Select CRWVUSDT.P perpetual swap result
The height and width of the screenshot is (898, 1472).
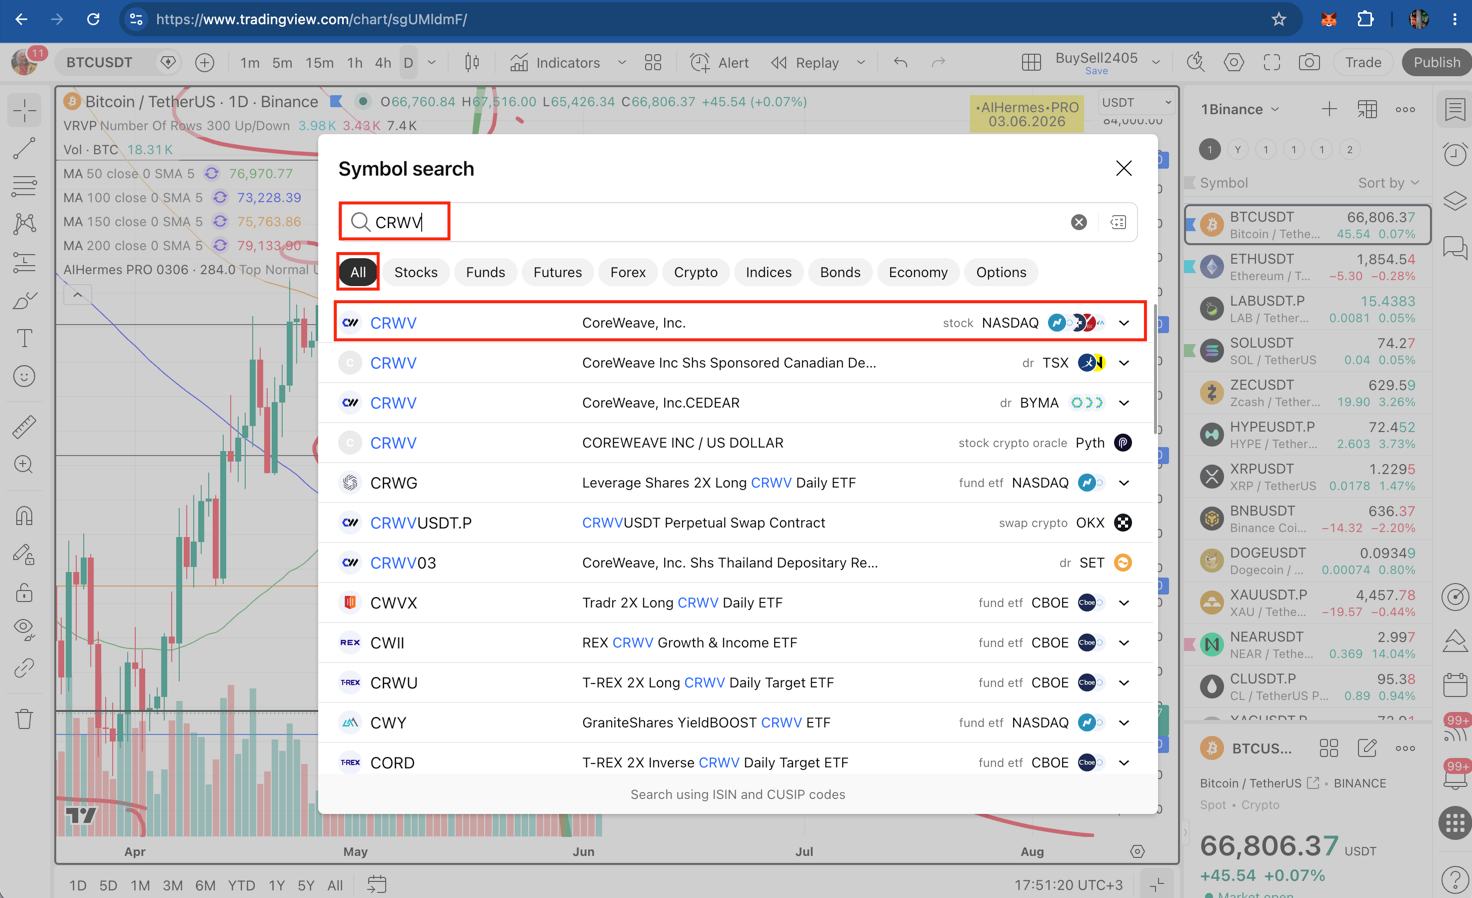738,523
